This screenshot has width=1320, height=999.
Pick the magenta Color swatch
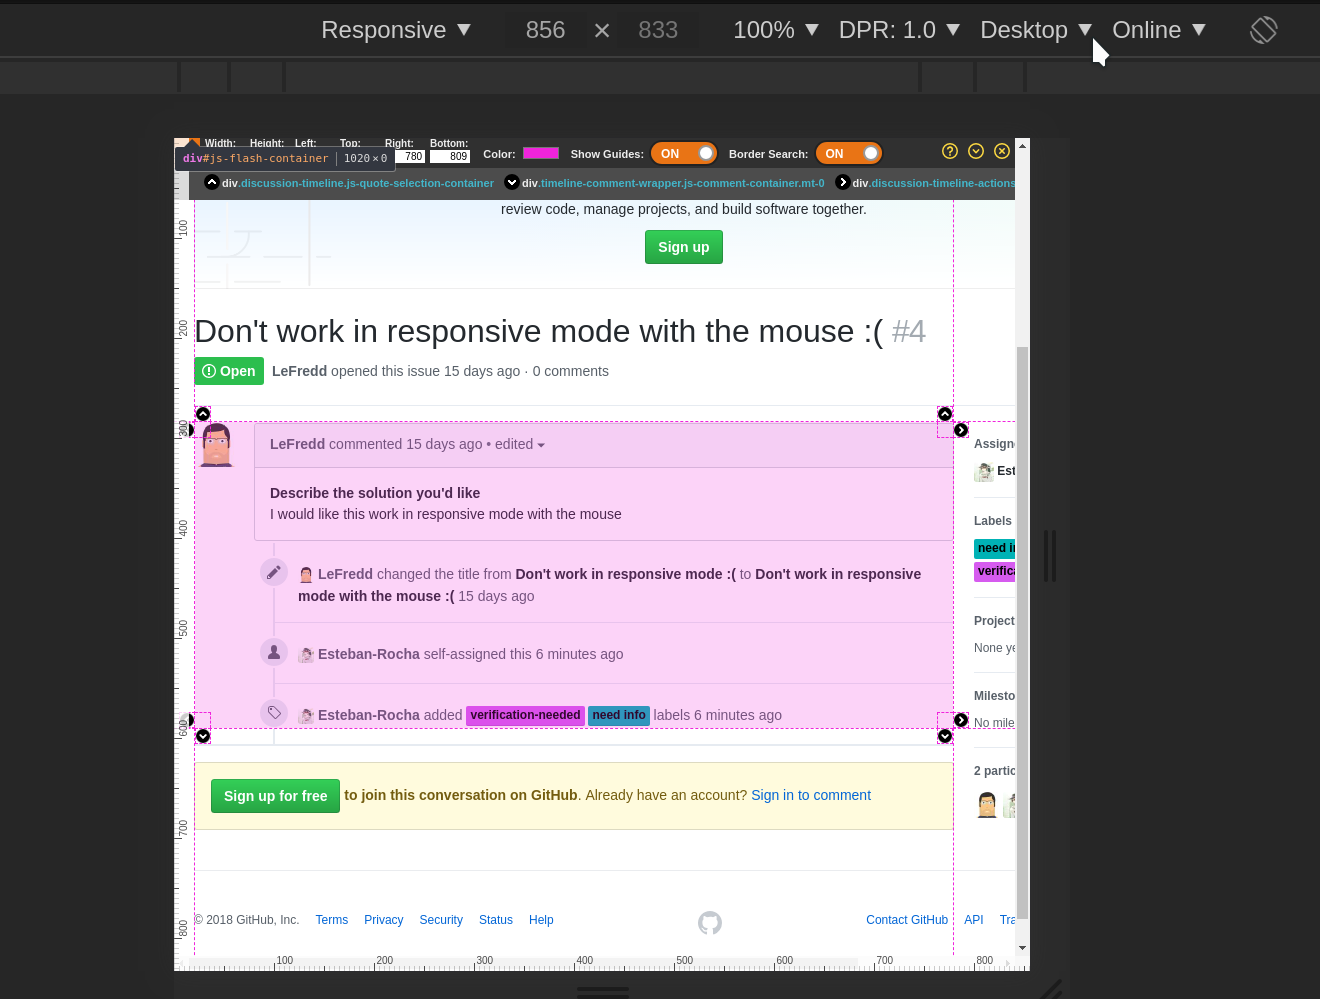pyautogui.click(x=541, y=153)
